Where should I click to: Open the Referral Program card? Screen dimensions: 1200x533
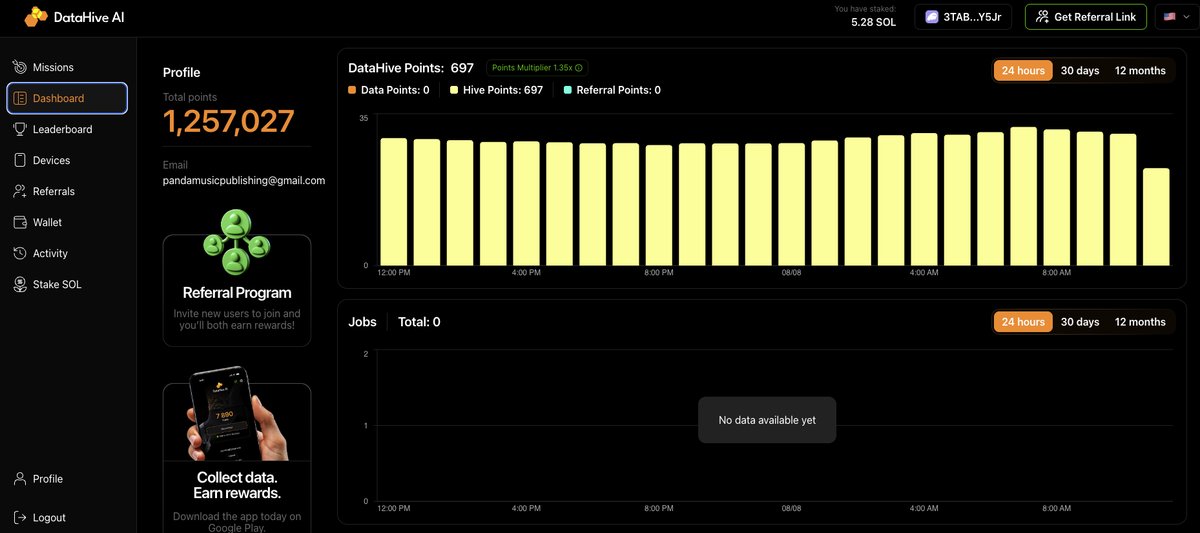[x=237, y=290]
